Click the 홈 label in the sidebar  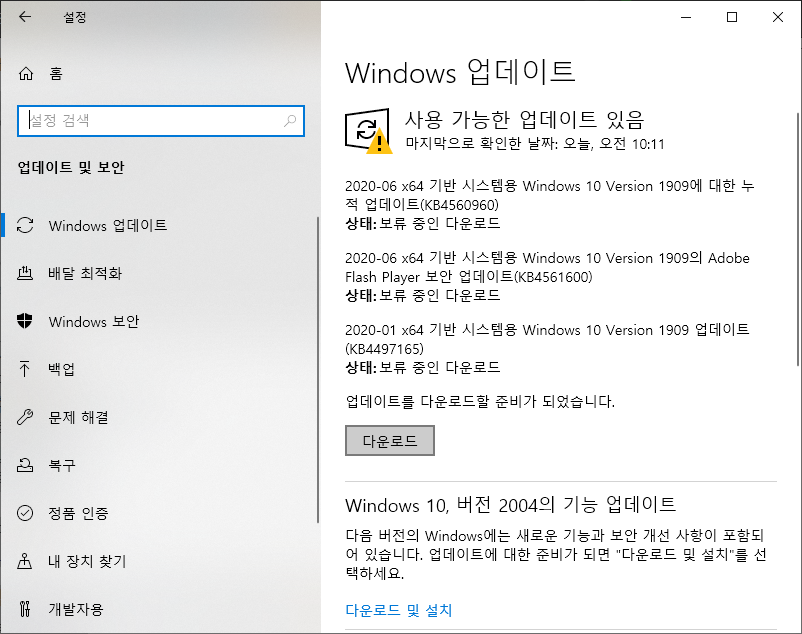coord(56,74)
